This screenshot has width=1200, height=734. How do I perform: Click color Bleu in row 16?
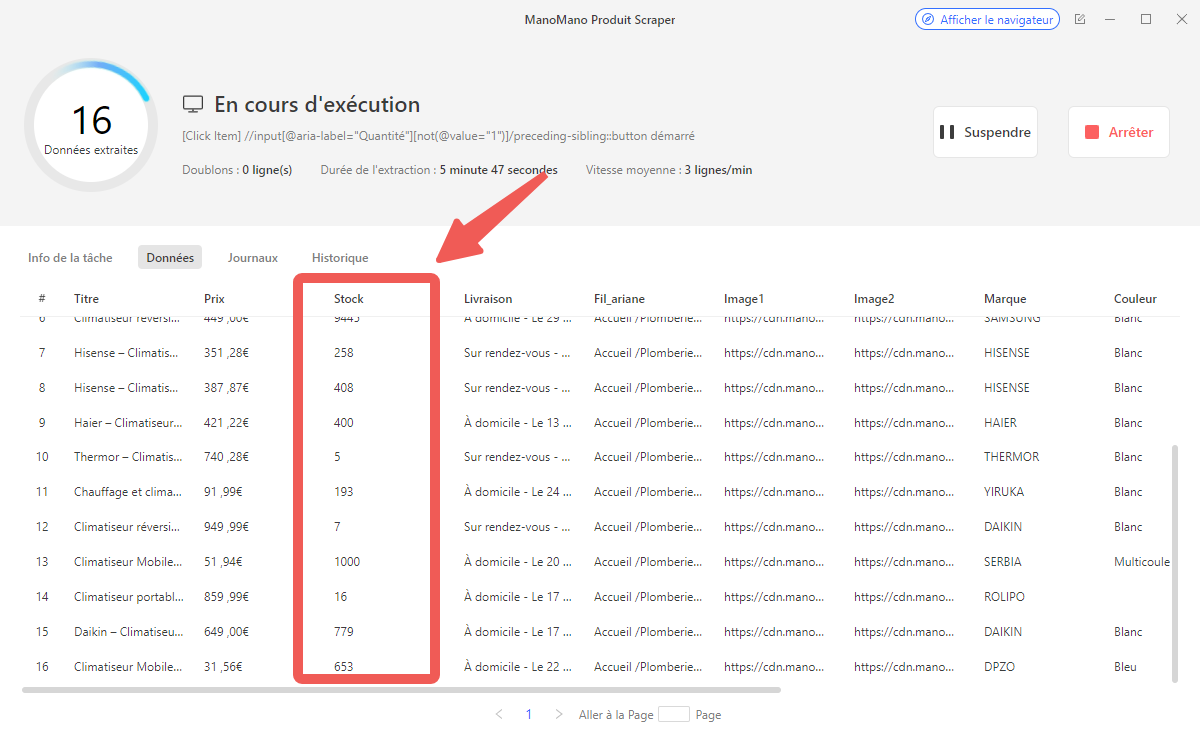(1126, 667)
